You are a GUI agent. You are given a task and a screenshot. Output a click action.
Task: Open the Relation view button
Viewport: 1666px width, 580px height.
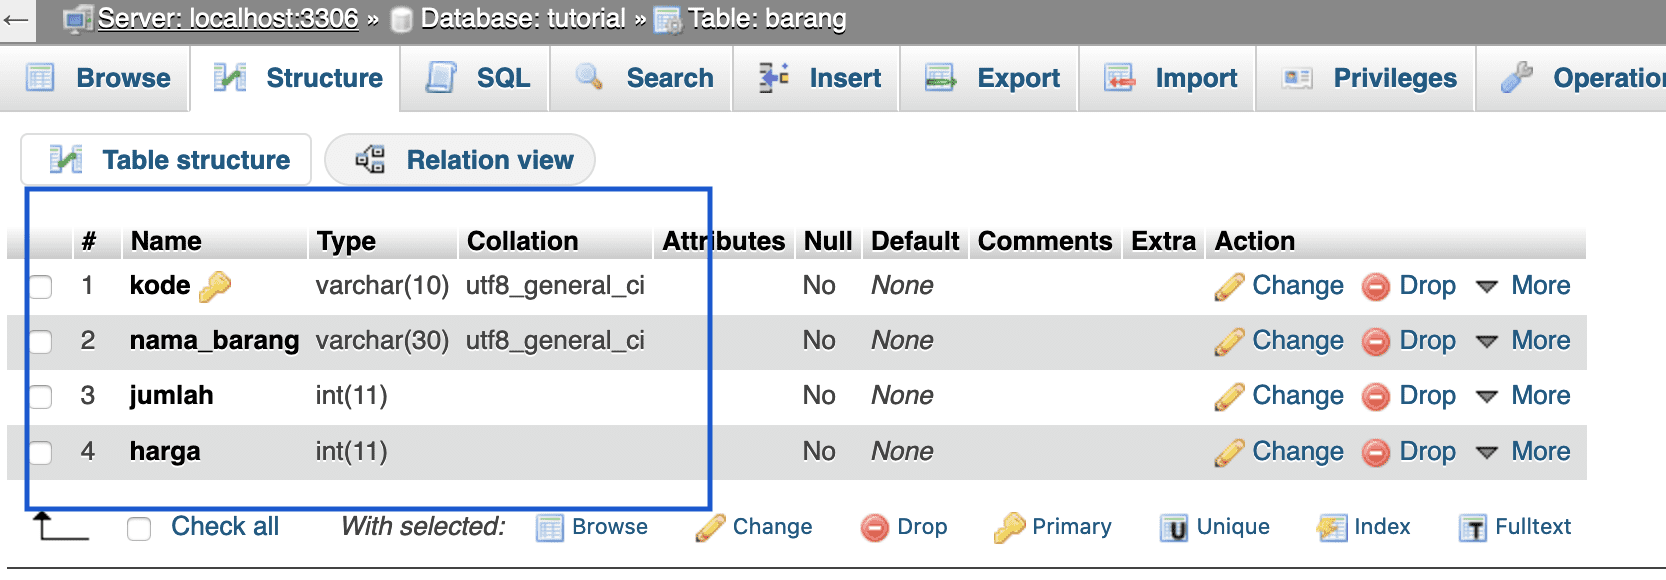(x=460, y=160)
